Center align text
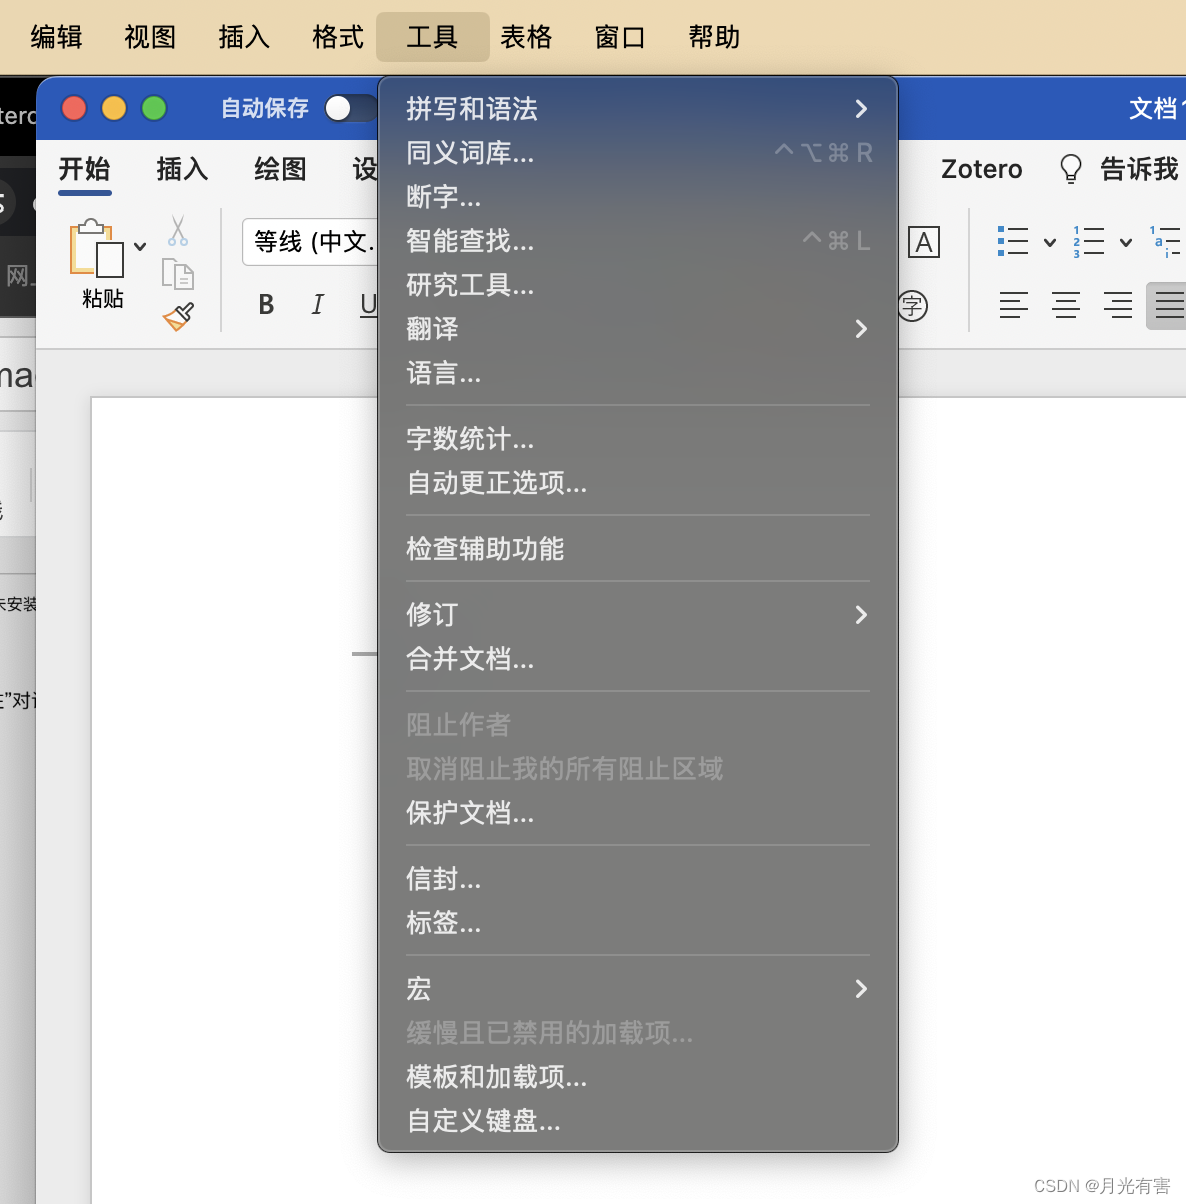 (1066, 305)
